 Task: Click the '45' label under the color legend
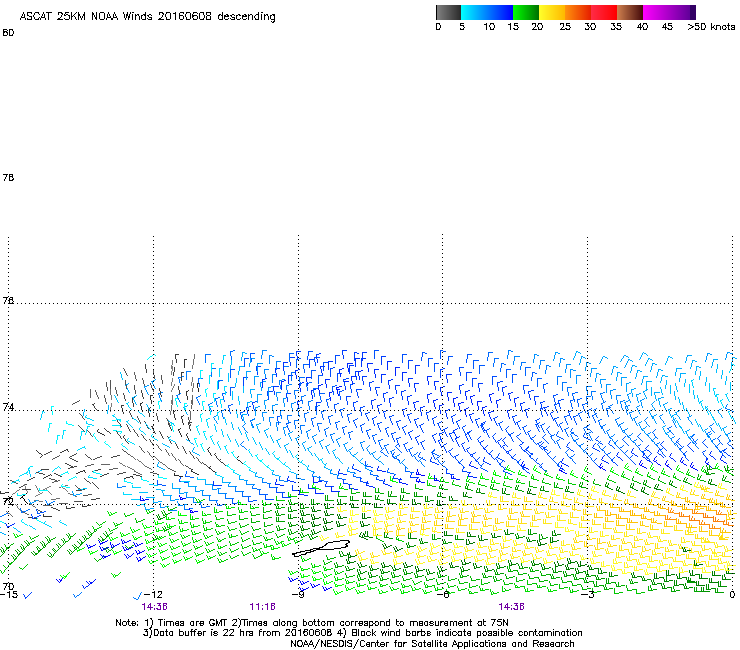(667, 27)
